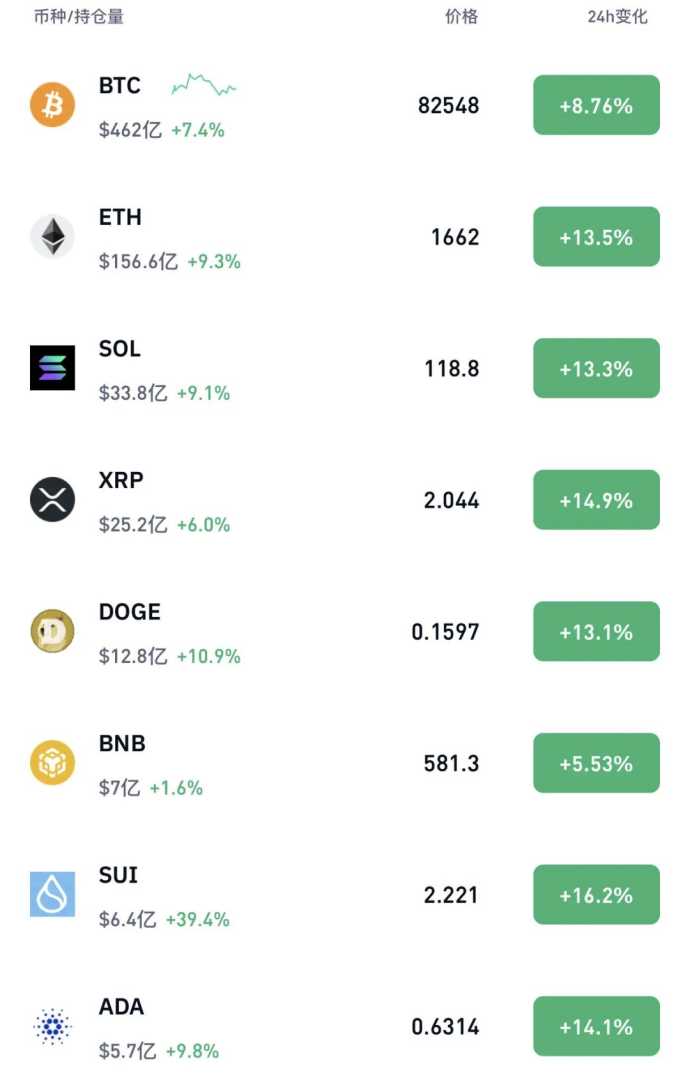This screenshot has height=1080, width=690.
Task: Toggle the SOL +13.3% change badge
Action: click(596, 369)
